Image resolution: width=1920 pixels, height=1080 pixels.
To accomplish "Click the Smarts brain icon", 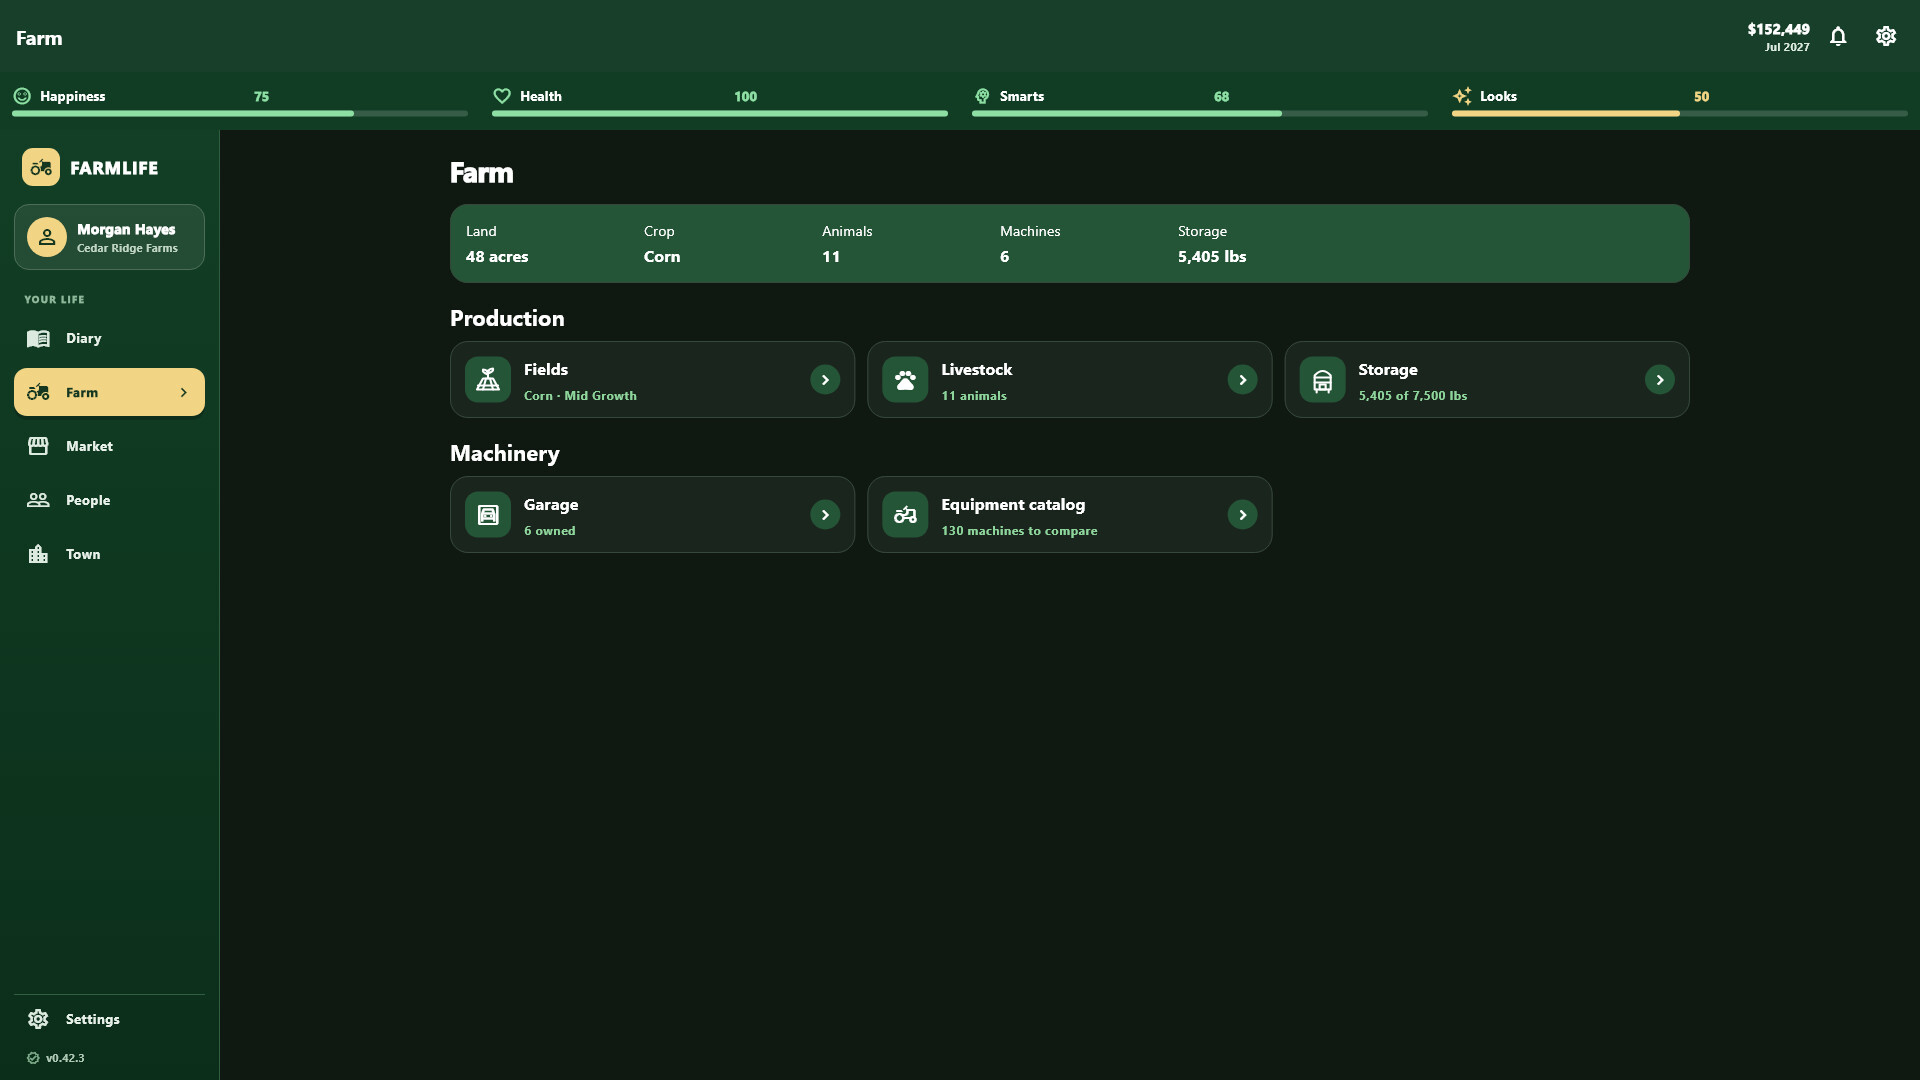I will click(982, 96).
